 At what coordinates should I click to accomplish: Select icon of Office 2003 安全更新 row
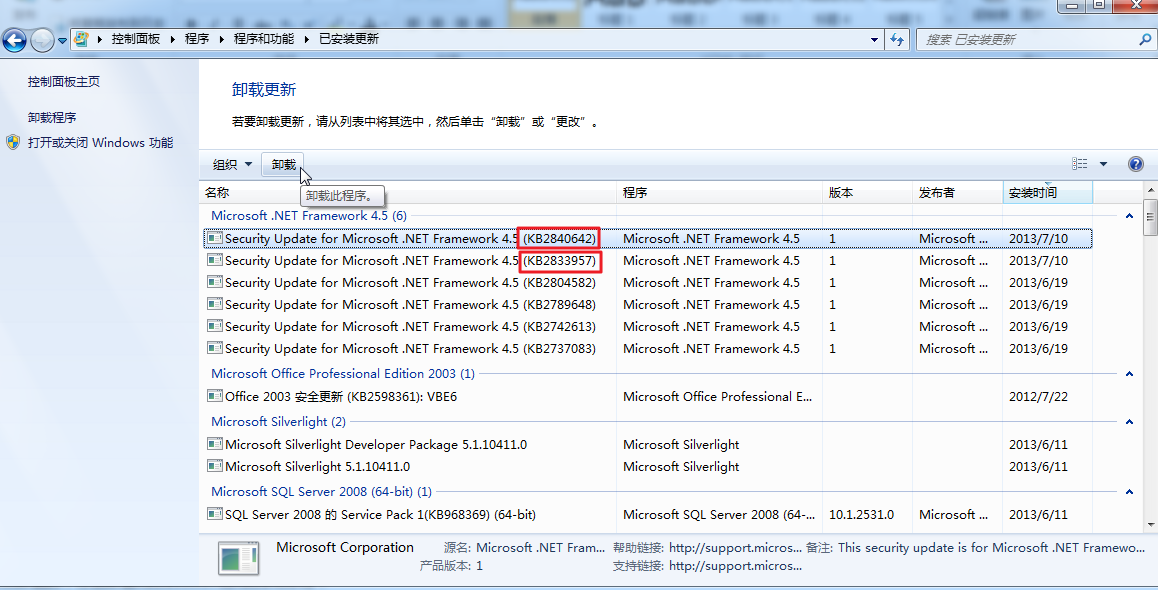pos(215,397)
